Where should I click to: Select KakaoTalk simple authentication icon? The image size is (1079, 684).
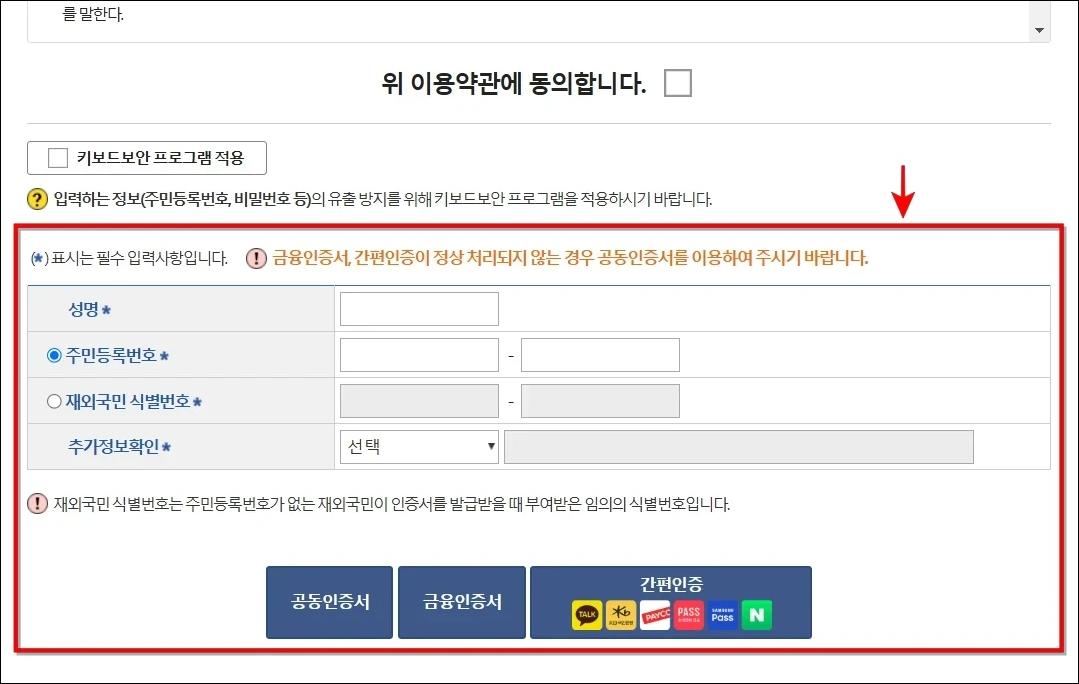[x=587, y=615]
